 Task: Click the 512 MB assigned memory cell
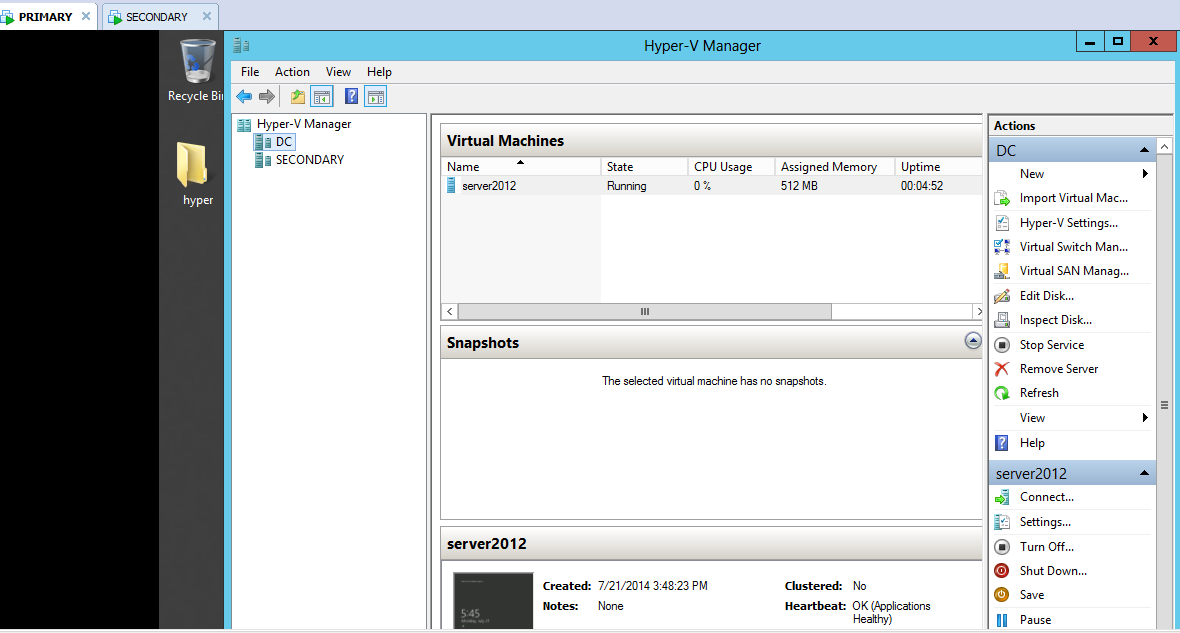[798, 186]
